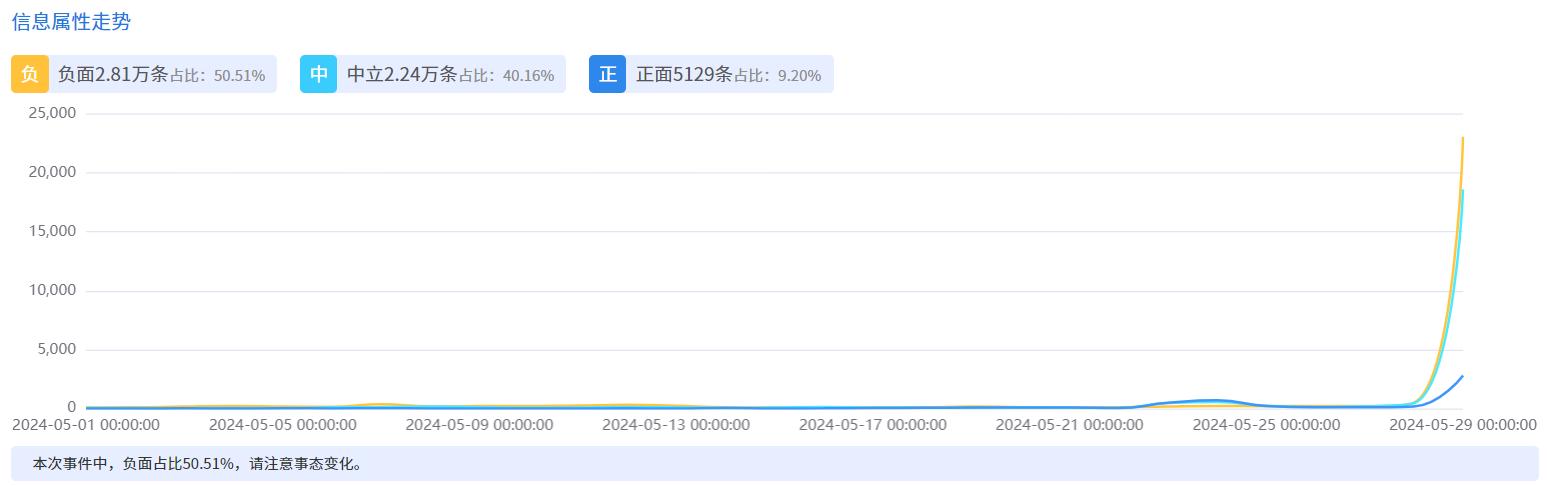Click the 占比：40.16% neutral ratio text

click(x=507, y=76)
